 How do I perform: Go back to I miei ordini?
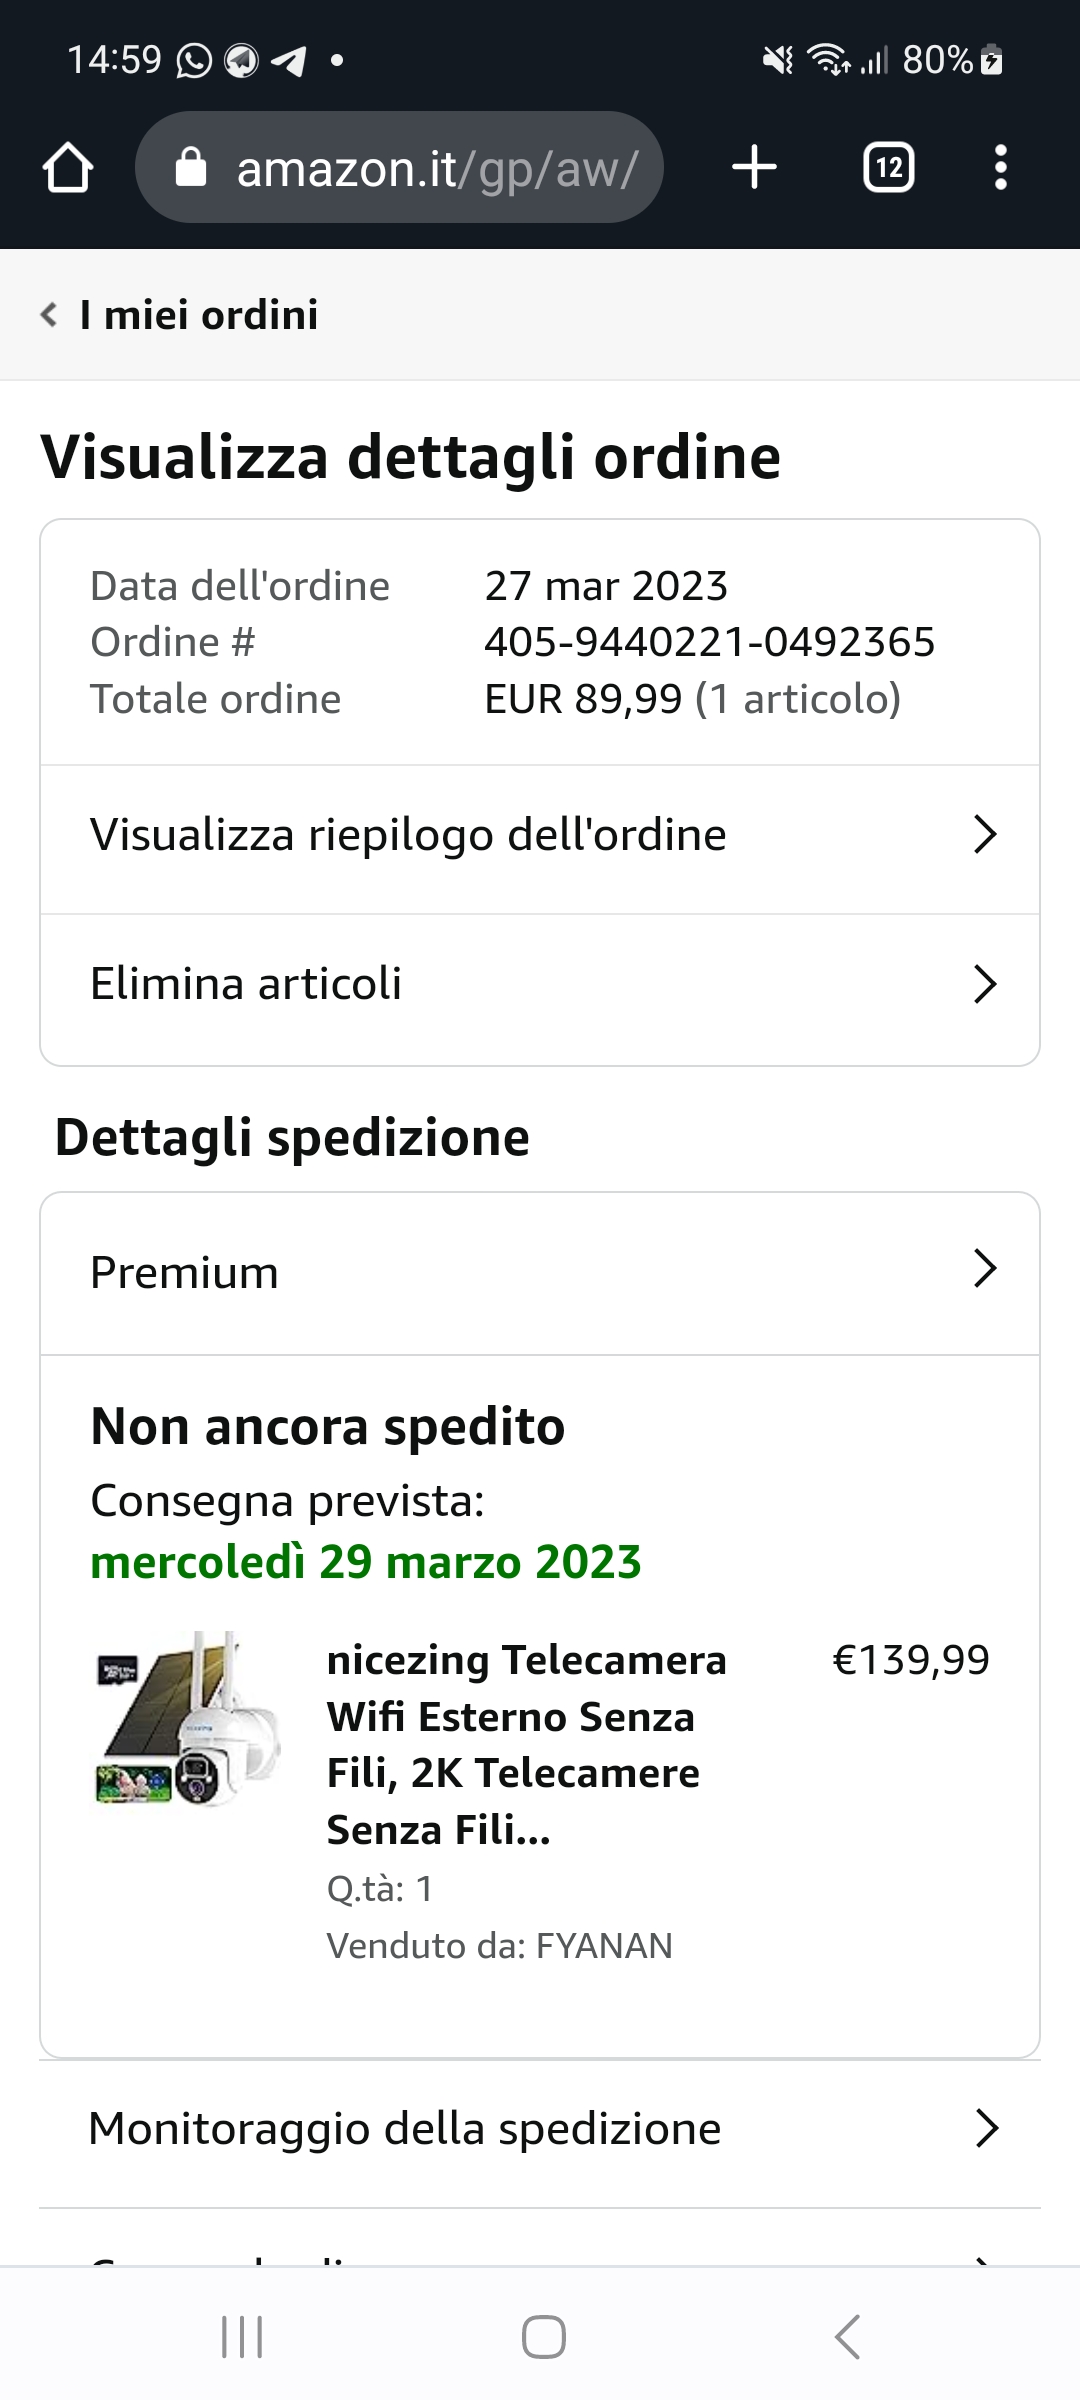(x=198, y=315)
